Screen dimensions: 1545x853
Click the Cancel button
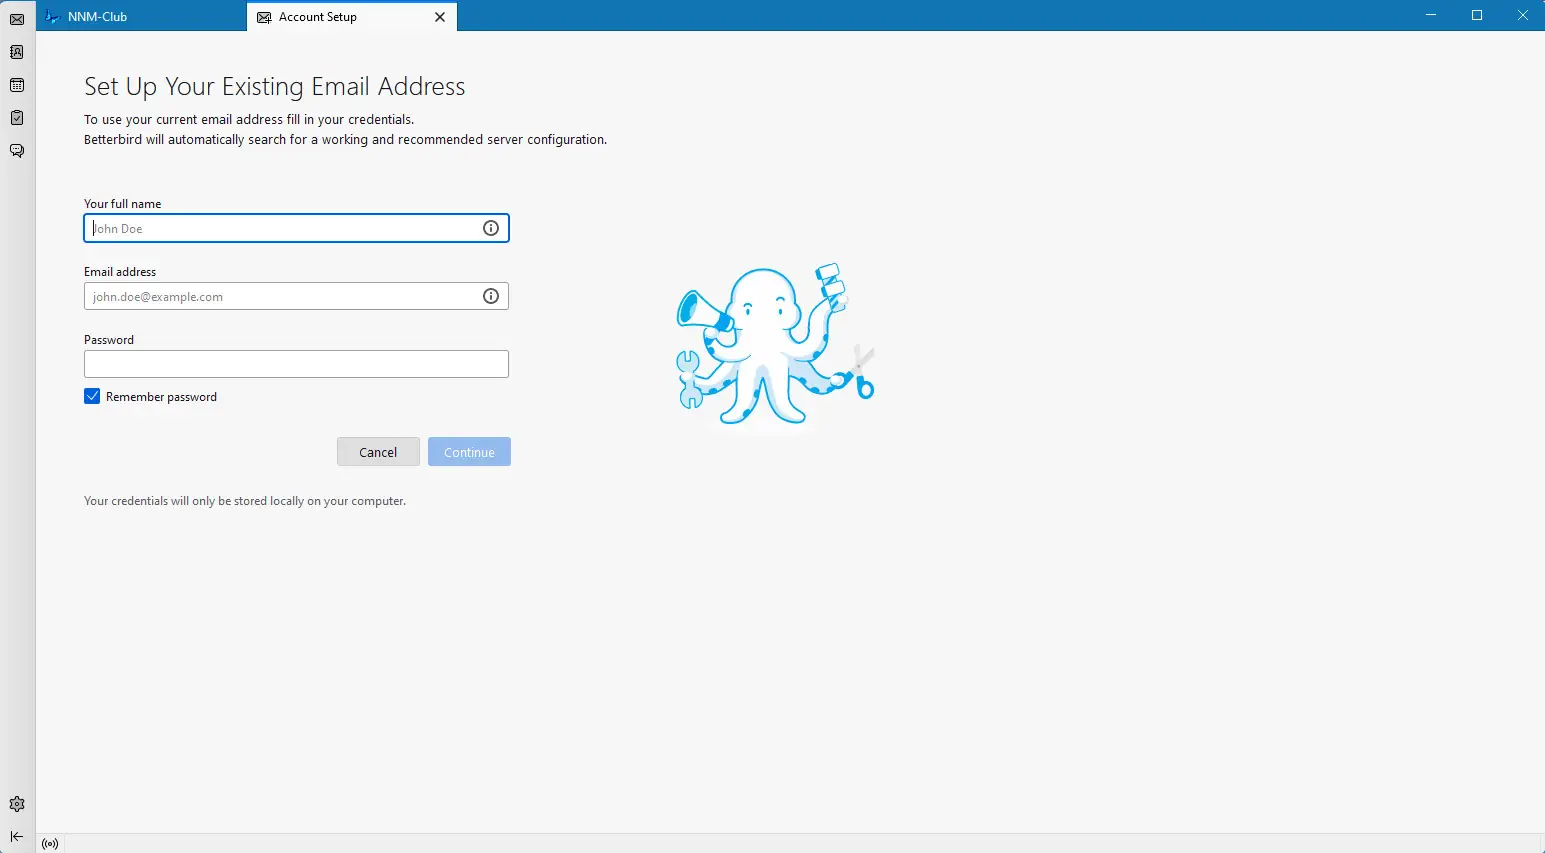378,452
